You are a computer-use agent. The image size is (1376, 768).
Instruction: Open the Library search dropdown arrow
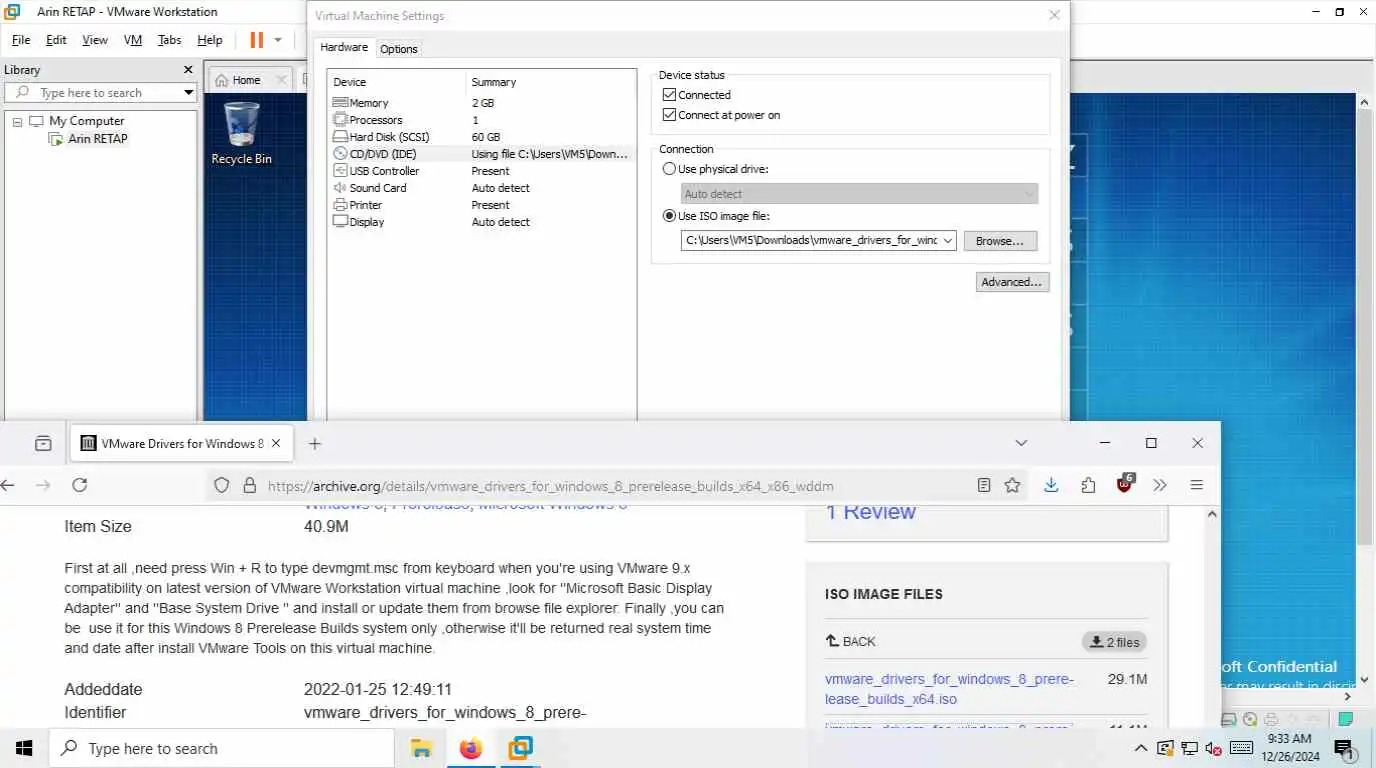coord(188,92)
